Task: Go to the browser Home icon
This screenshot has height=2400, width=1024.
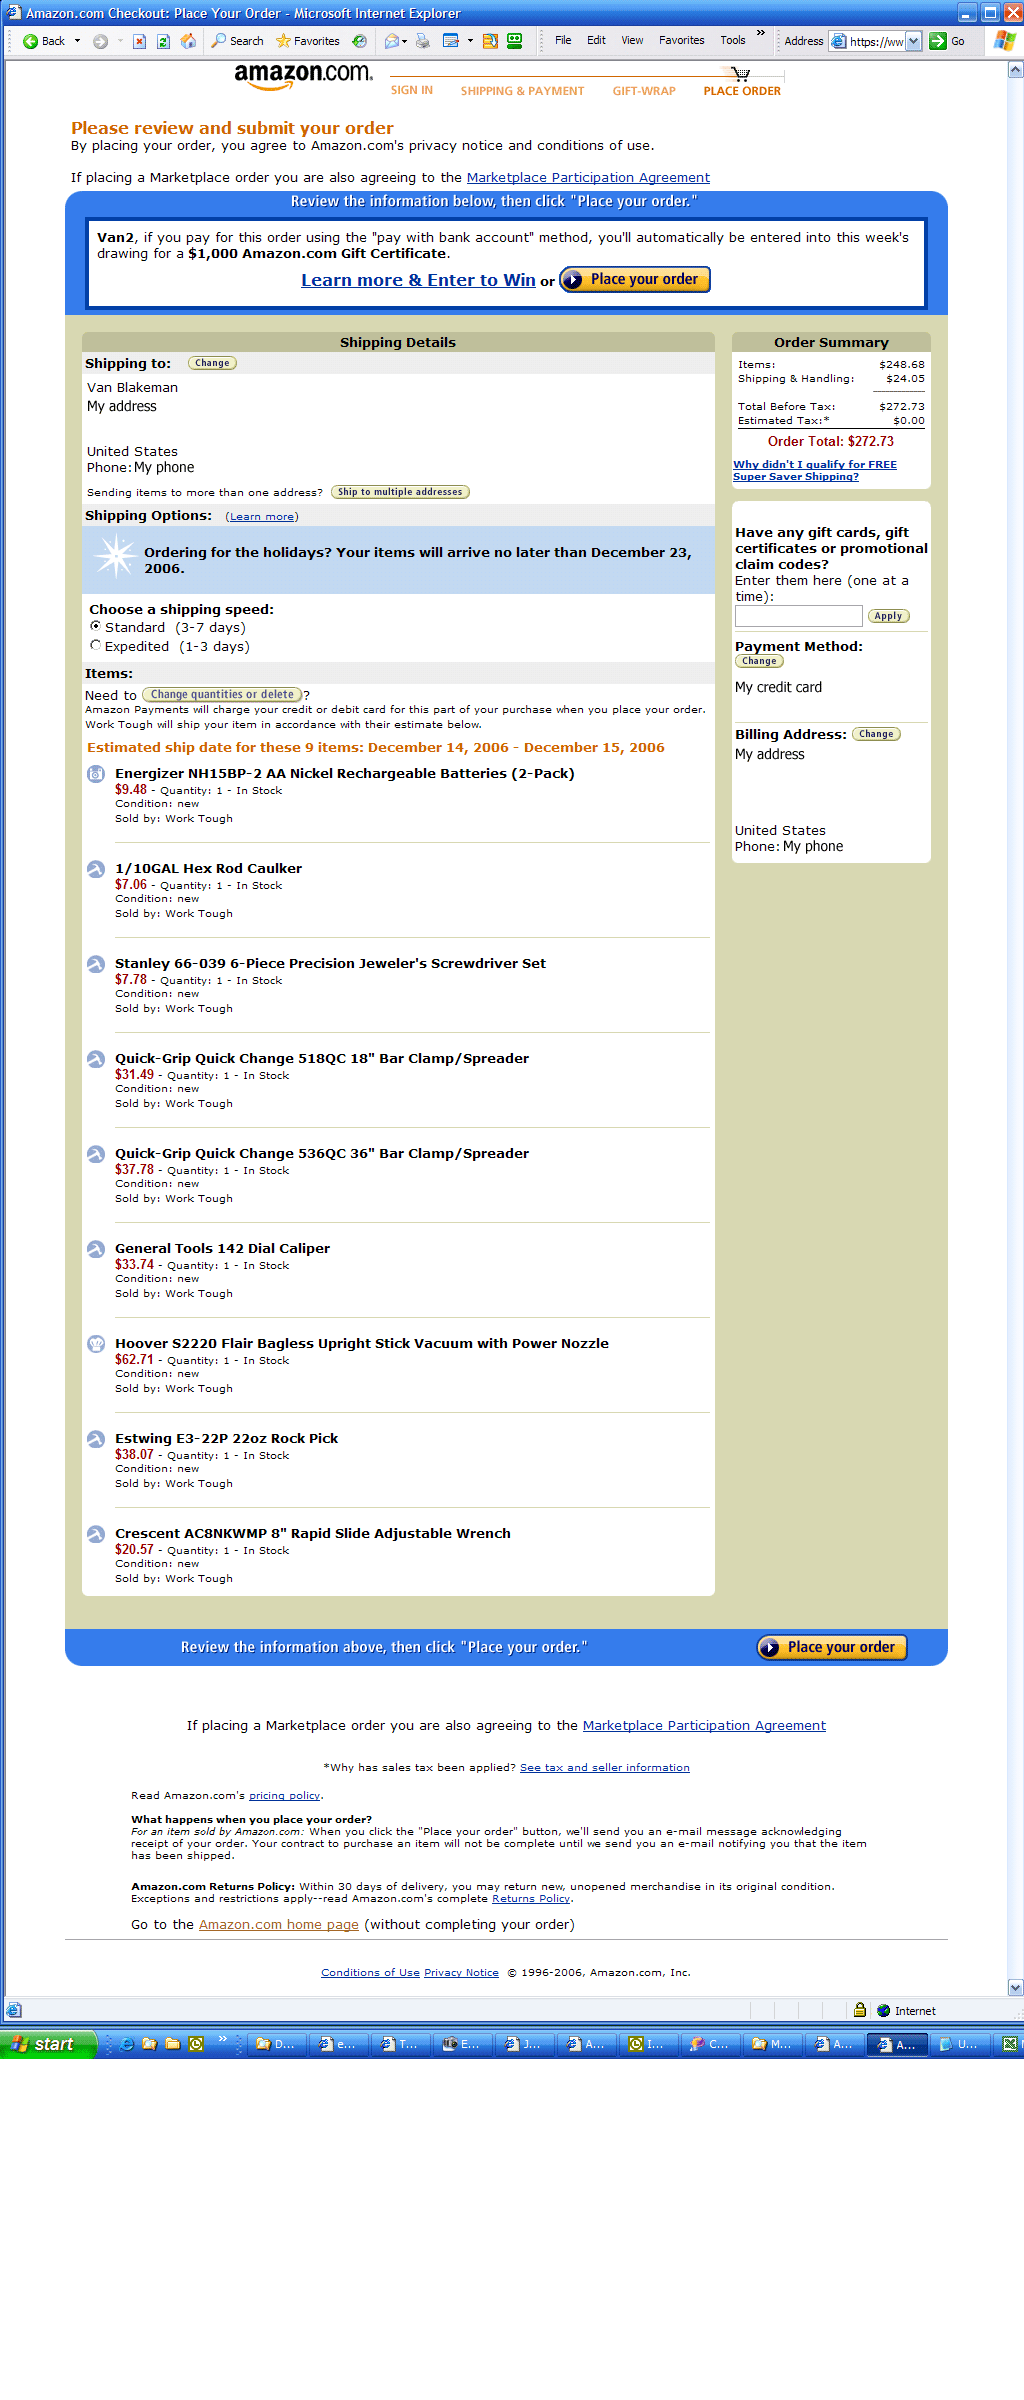Action: point(188,41)
